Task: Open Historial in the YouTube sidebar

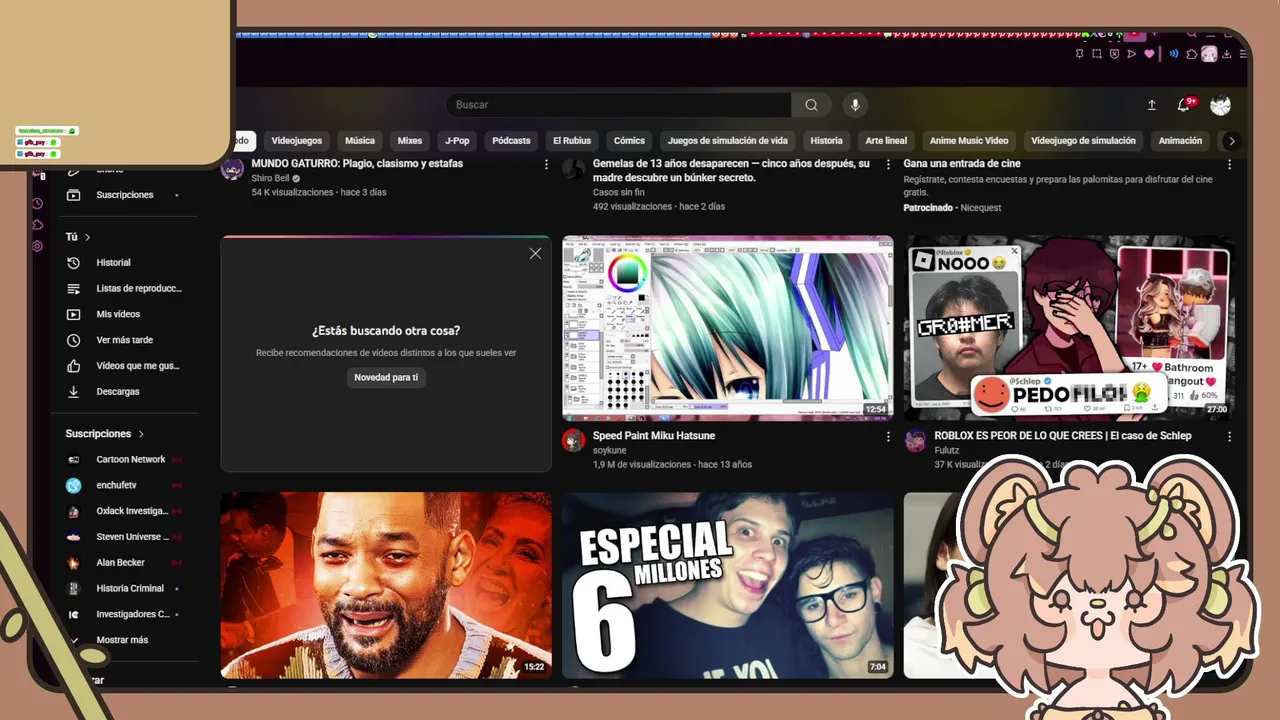Action: 124,263
